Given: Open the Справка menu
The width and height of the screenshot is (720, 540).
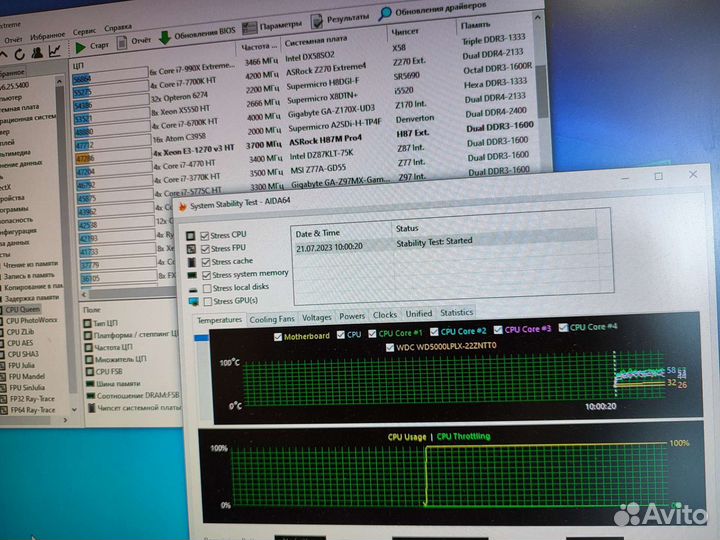Looking at the screenshot, I should (x=118, y=28).
